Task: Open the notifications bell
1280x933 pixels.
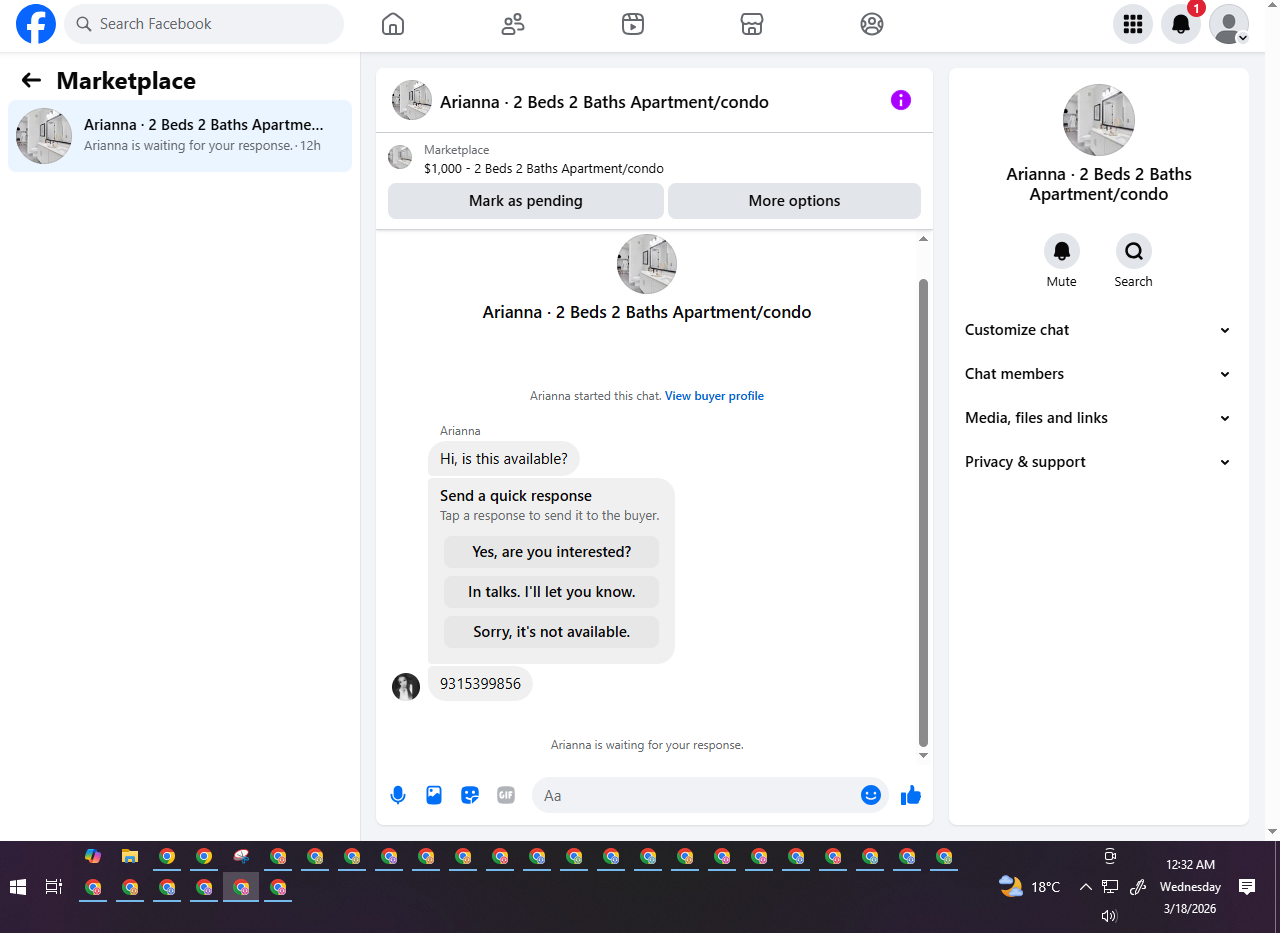Action: click(x=1181, y=24)
